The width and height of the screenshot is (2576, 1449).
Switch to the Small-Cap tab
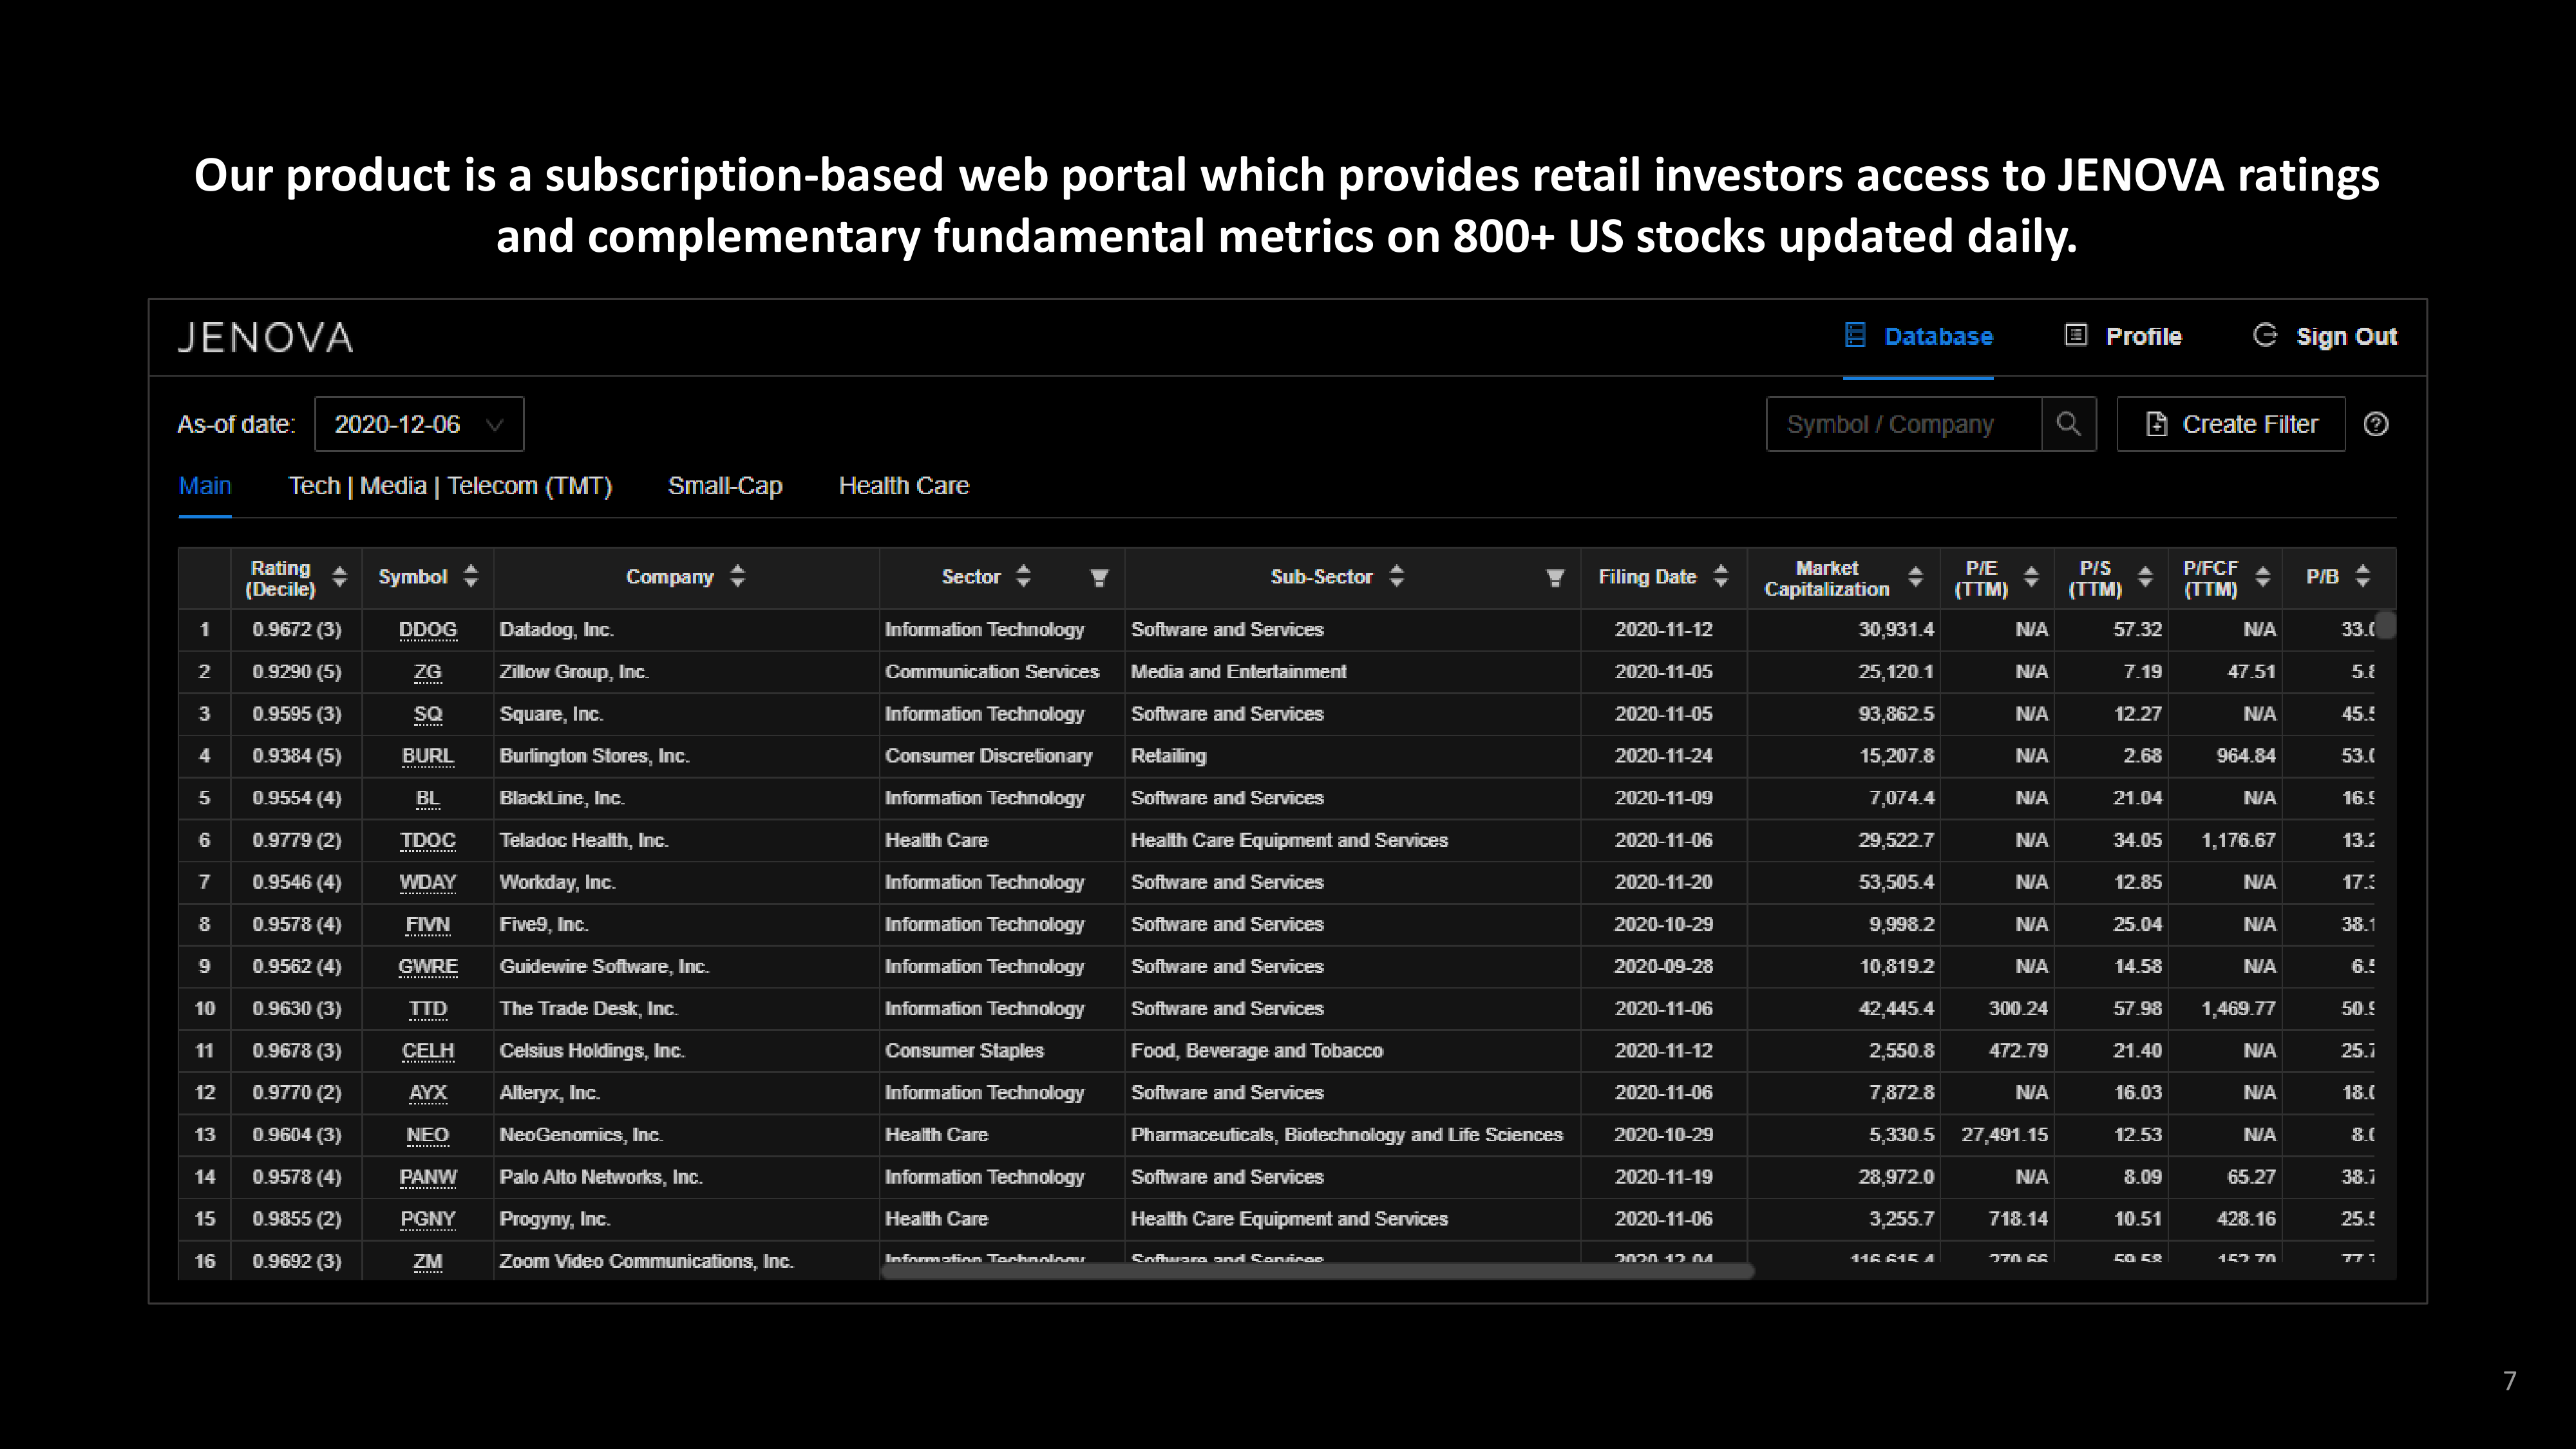725,486
